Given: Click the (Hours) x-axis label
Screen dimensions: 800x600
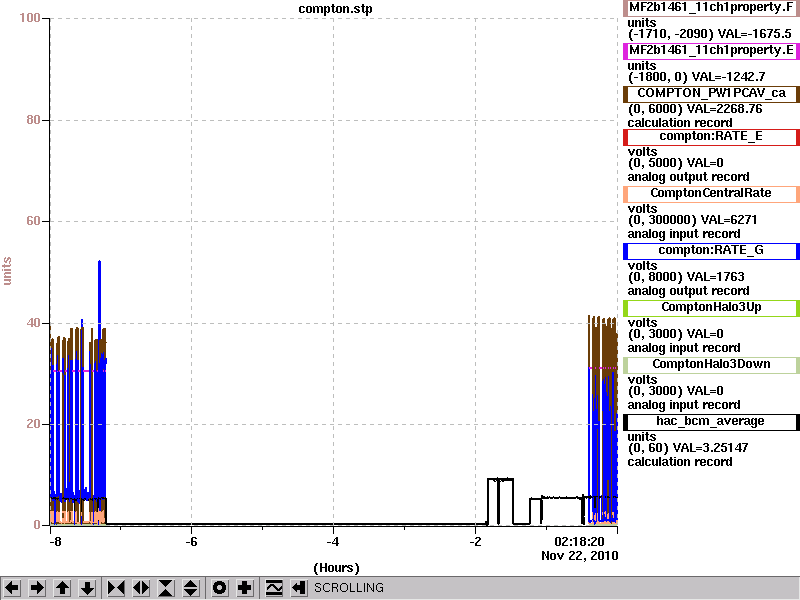Looking at the screenshot, I should point(336,568).
